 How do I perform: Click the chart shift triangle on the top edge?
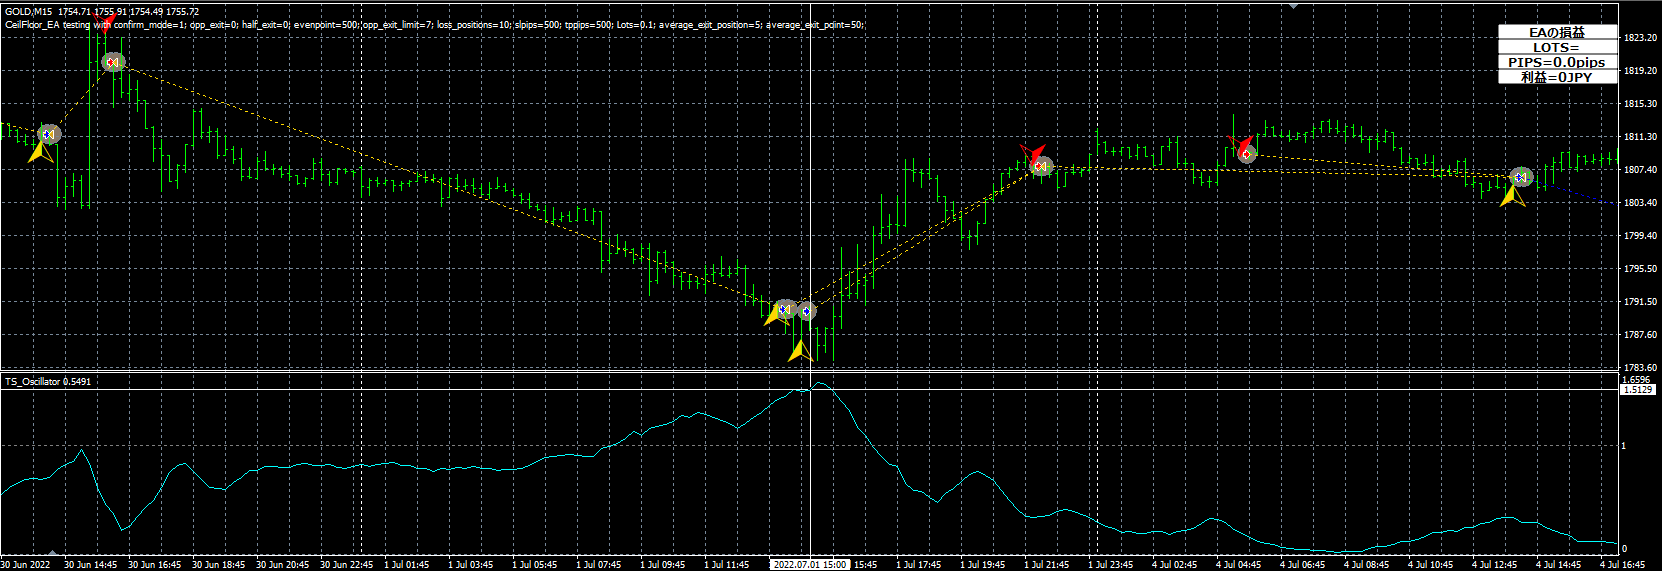coord(1294,5)
